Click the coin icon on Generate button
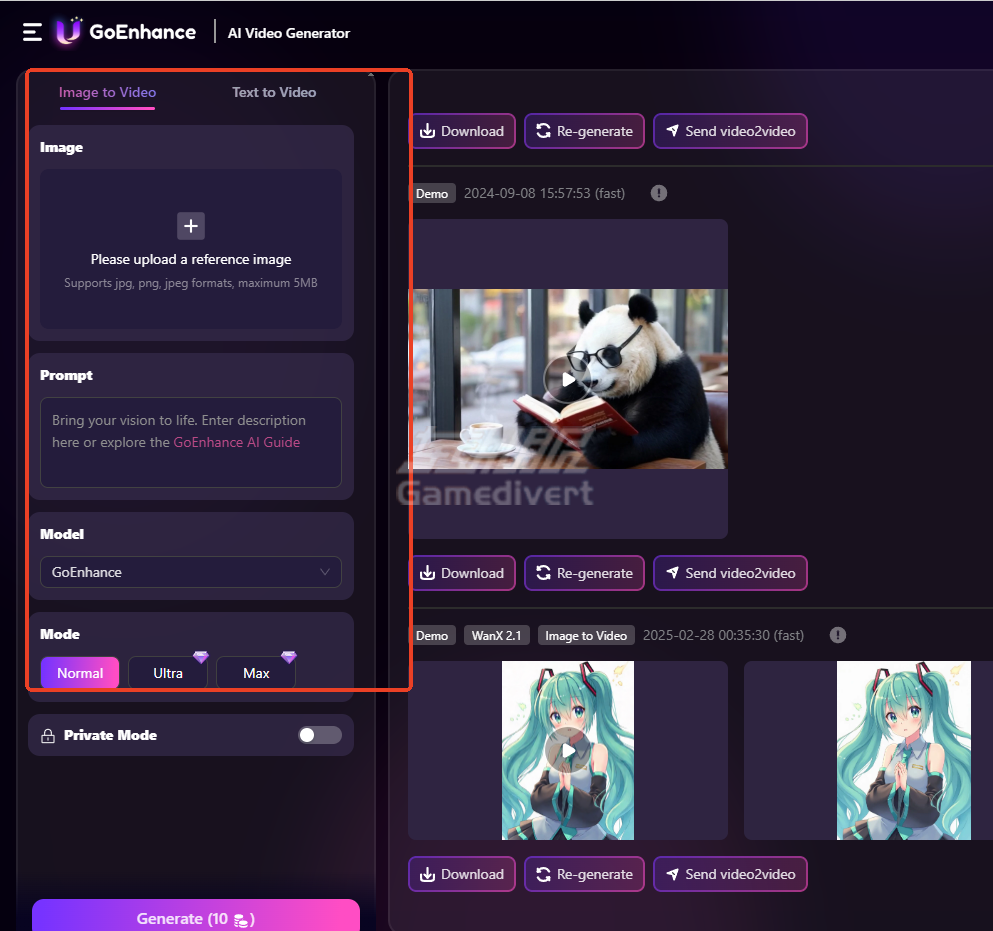 [241, 920]
